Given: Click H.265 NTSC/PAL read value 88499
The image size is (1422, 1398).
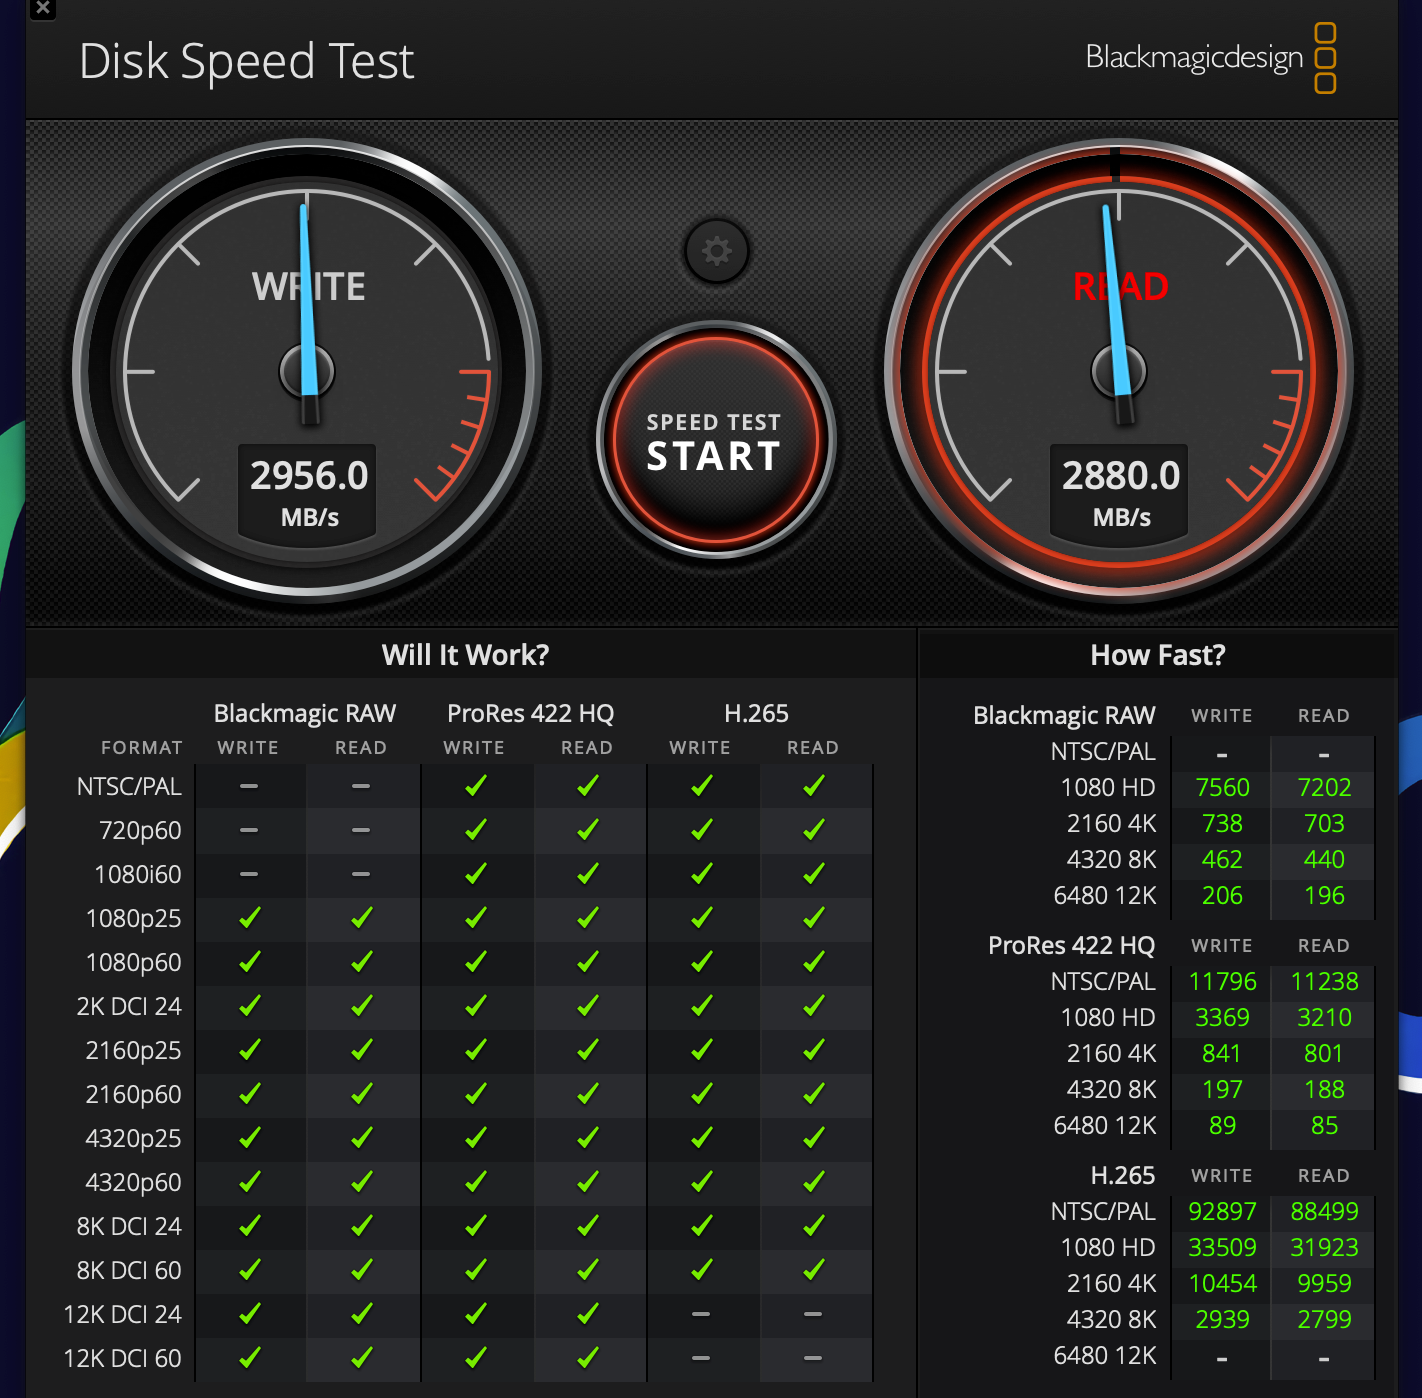Looking at the screenshot, I should pyautogui.click(x=1324, y=1212).
